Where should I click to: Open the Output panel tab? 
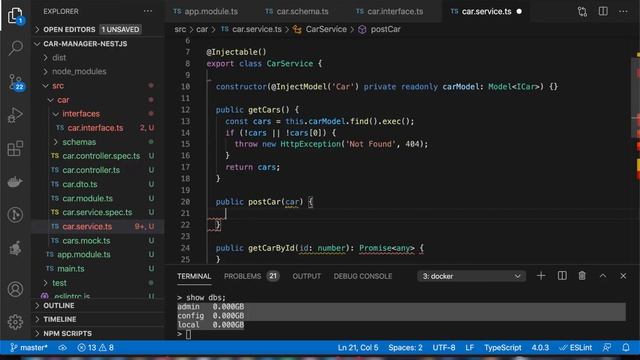(307, 276)
